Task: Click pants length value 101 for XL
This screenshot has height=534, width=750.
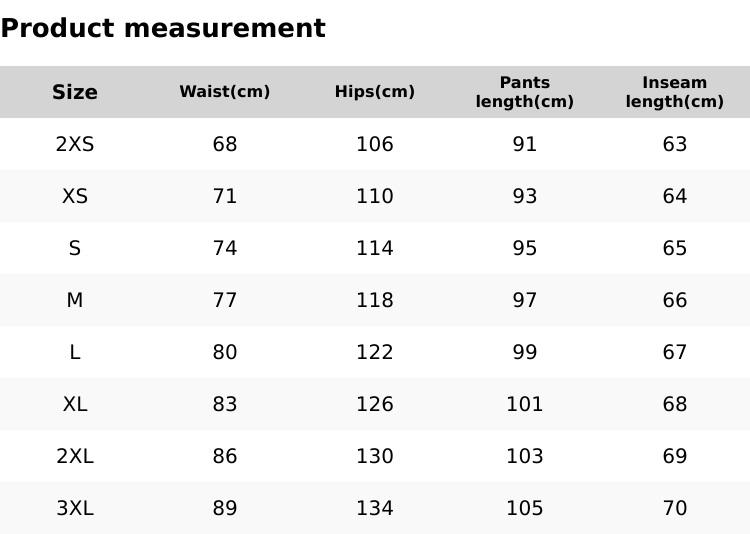Action: (525, 404)
